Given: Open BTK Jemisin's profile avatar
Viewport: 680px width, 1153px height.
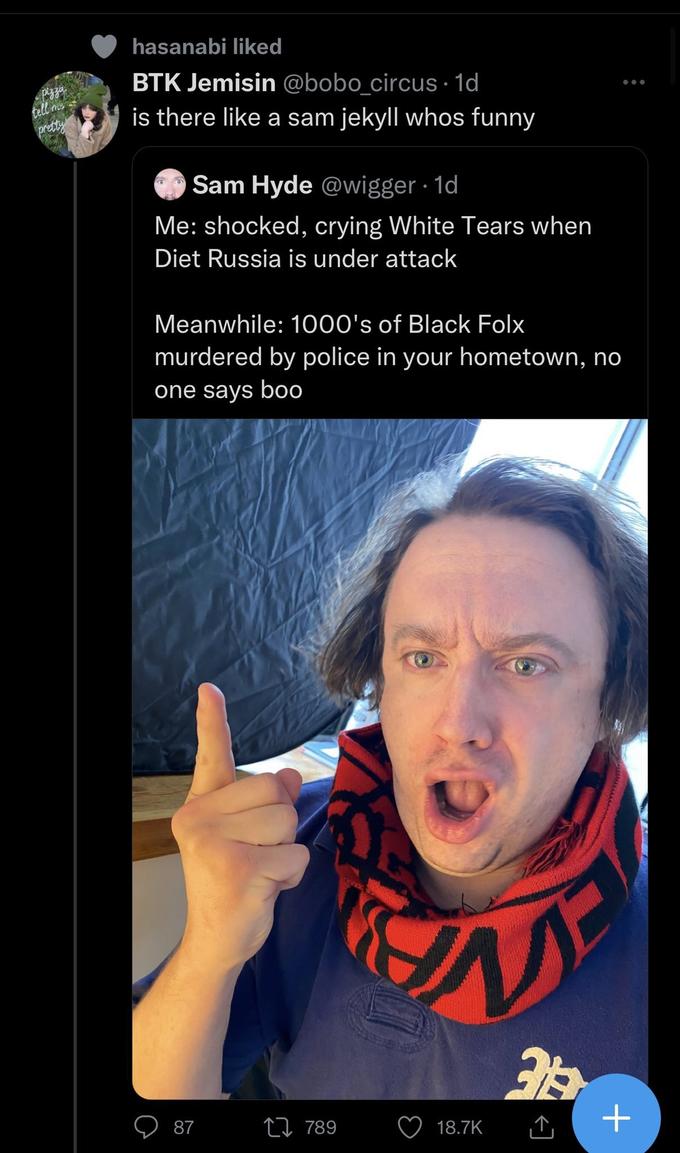Looking at the screenshot, I should 75,115.
